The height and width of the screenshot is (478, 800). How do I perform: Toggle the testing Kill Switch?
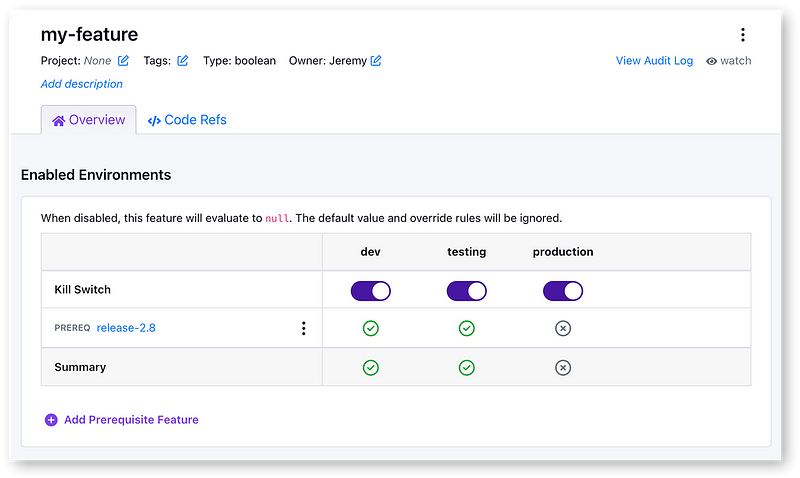tap(466, 291)
